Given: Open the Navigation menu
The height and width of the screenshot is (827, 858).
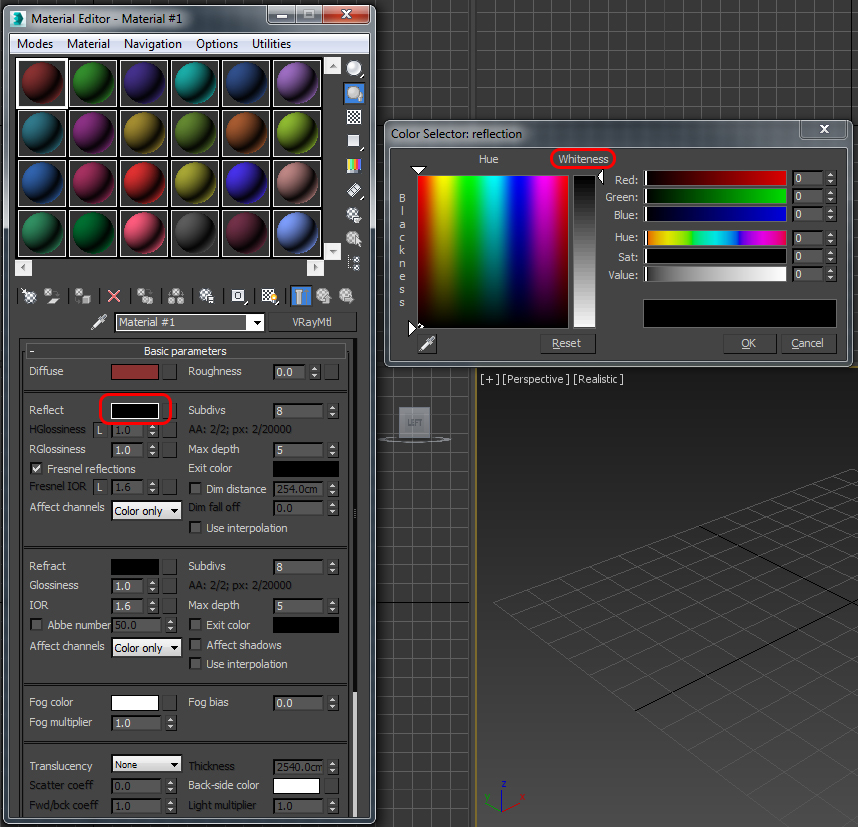Looking at the screenshot, I should point(152,44).
